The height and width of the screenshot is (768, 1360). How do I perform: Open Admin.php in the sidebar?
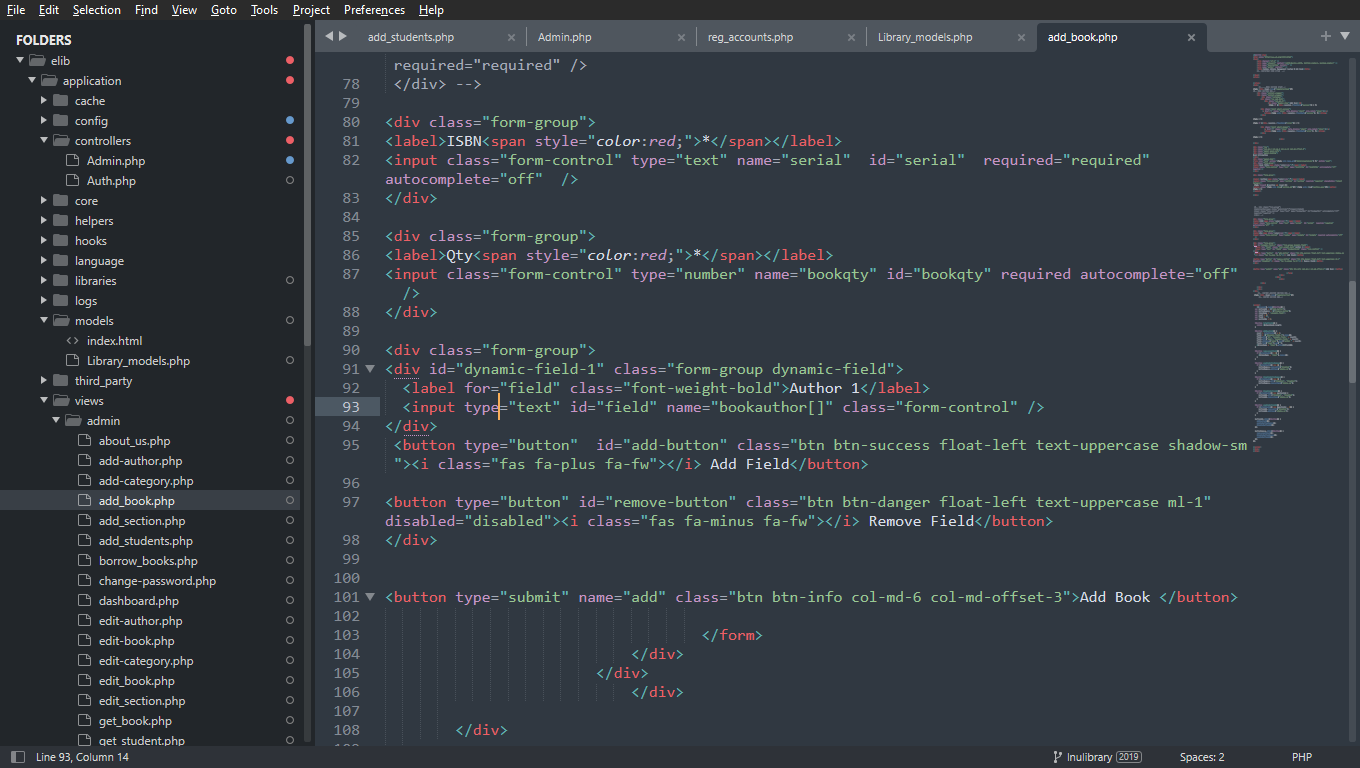pyautogui.click(x=115, y=160)
